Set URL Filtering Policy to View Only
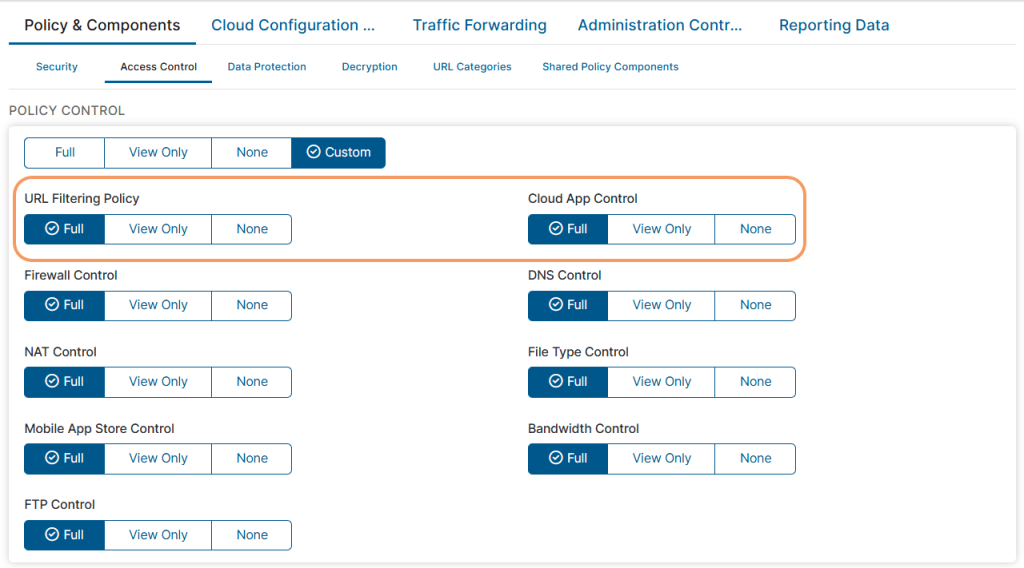Viewport: 1024px width, 568px height. click(158, 229)
